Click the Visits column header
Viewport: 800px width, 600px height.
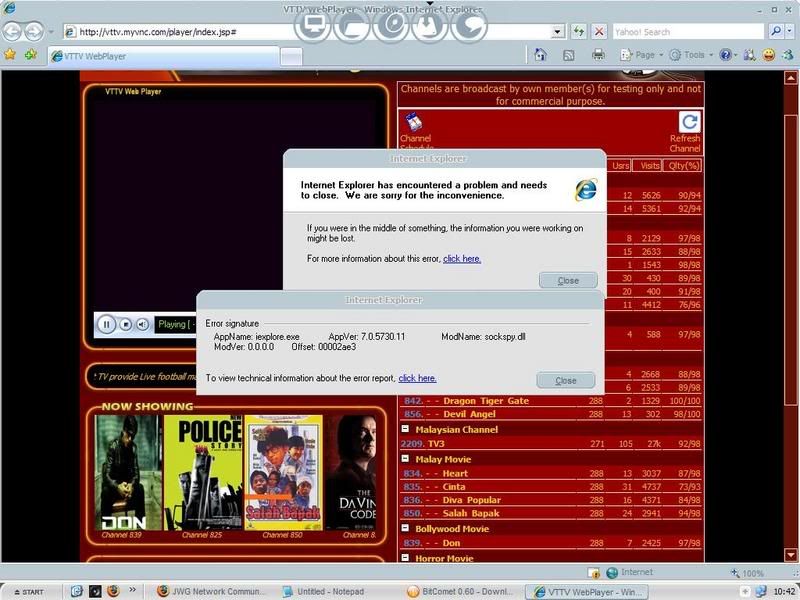(x=649, y=165)
